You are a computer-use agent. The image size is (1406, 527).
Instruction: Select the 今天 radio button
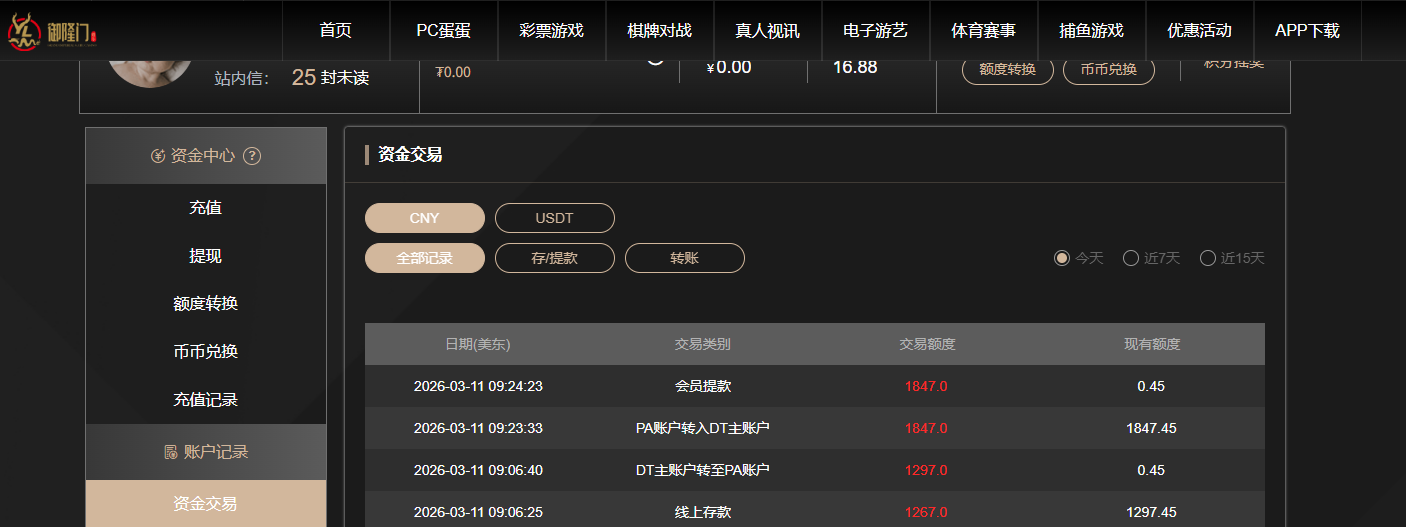1062,258
